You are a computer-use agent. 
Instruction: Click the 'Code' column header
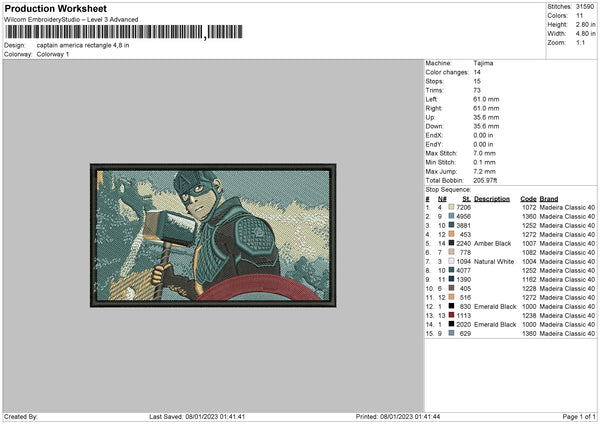(x=528, y=199)
